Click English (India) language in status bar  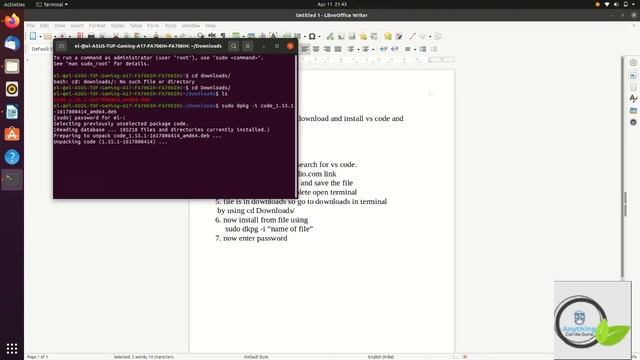click(x=381, y=357)
